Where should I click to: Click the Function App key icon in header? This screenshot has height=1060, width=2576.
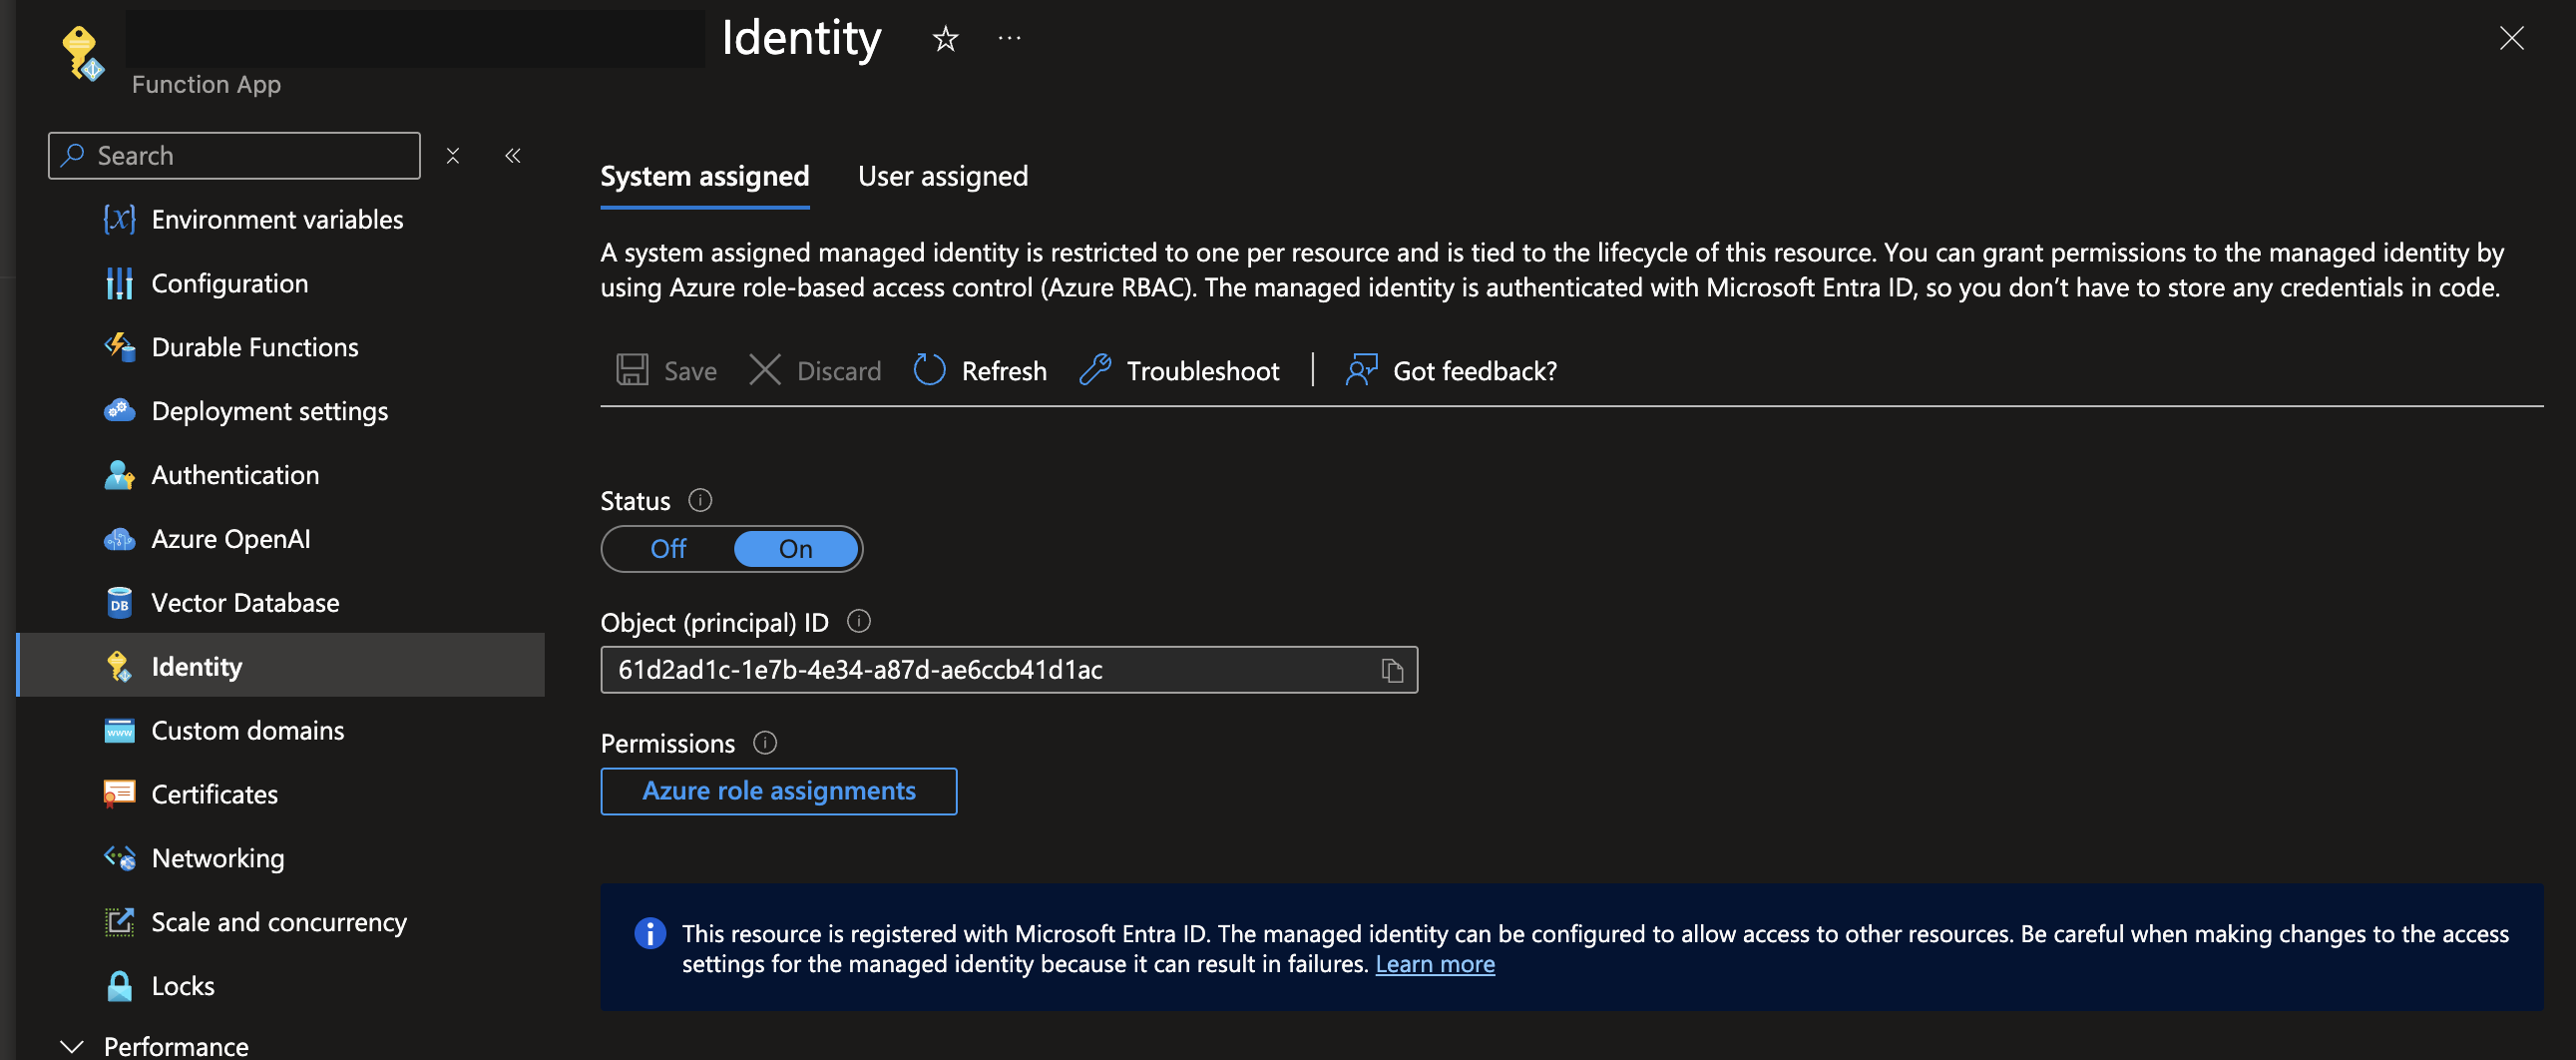point(82,52)
